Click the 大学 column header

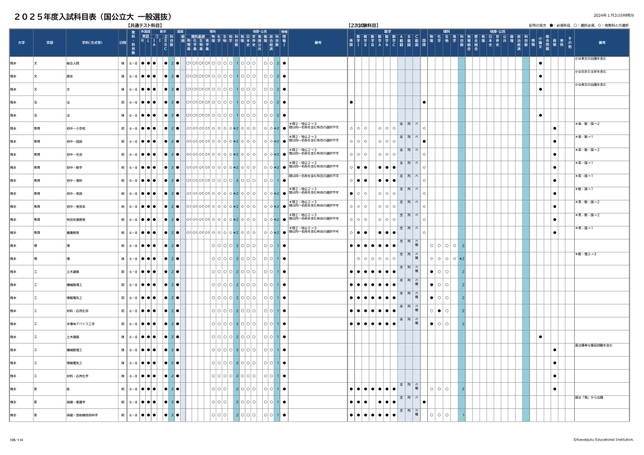17,43
